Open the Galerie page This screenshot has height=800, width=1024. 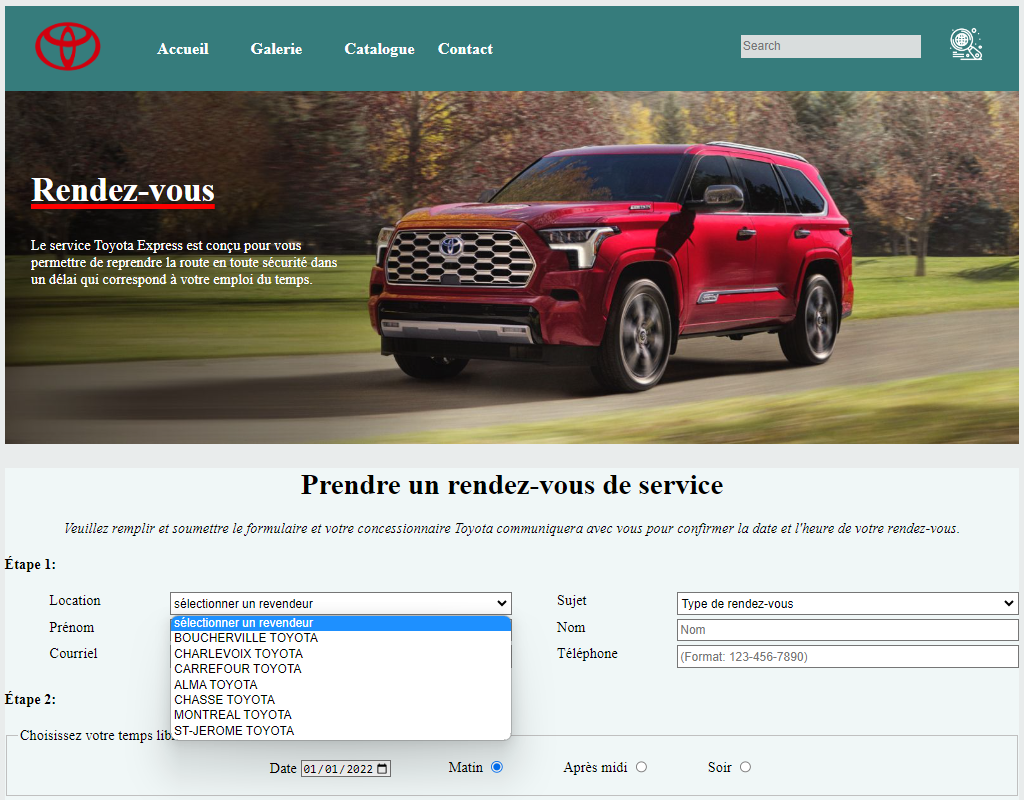click(x=276, y=48)
